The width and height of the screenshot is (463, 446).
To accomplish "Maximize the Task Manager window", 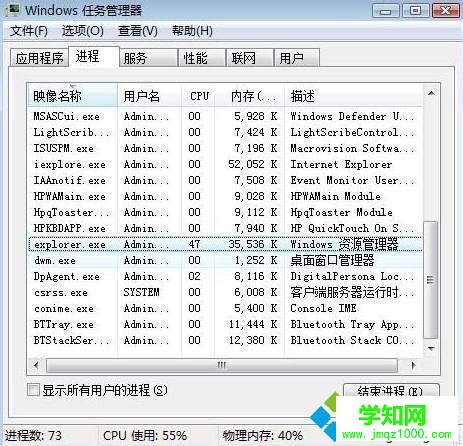I will coord(415,11).
